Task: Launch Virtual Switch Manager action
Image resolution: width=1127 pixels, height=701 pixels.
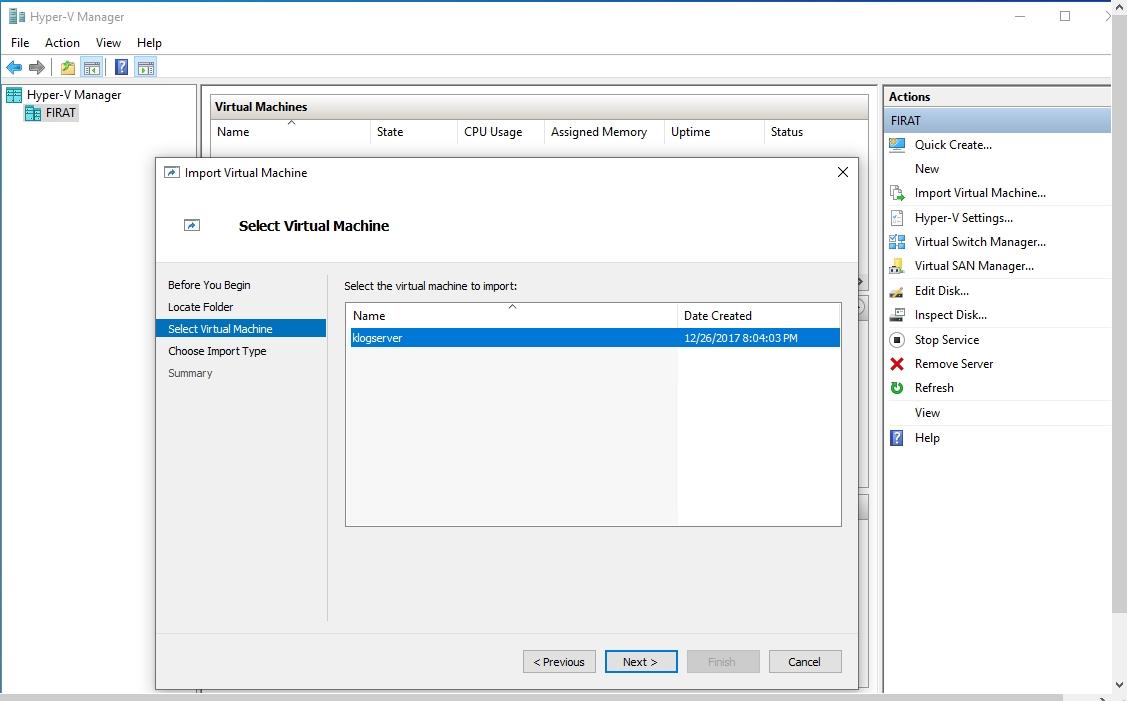Action: 980,242
